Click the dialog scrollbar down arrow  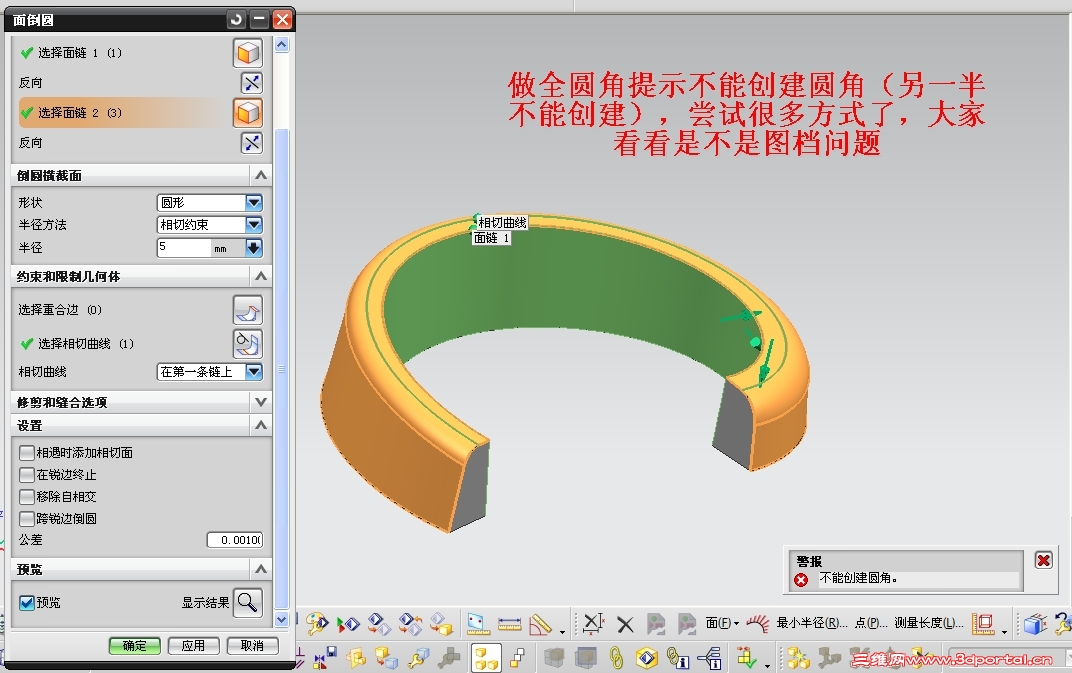pos(282,620)
